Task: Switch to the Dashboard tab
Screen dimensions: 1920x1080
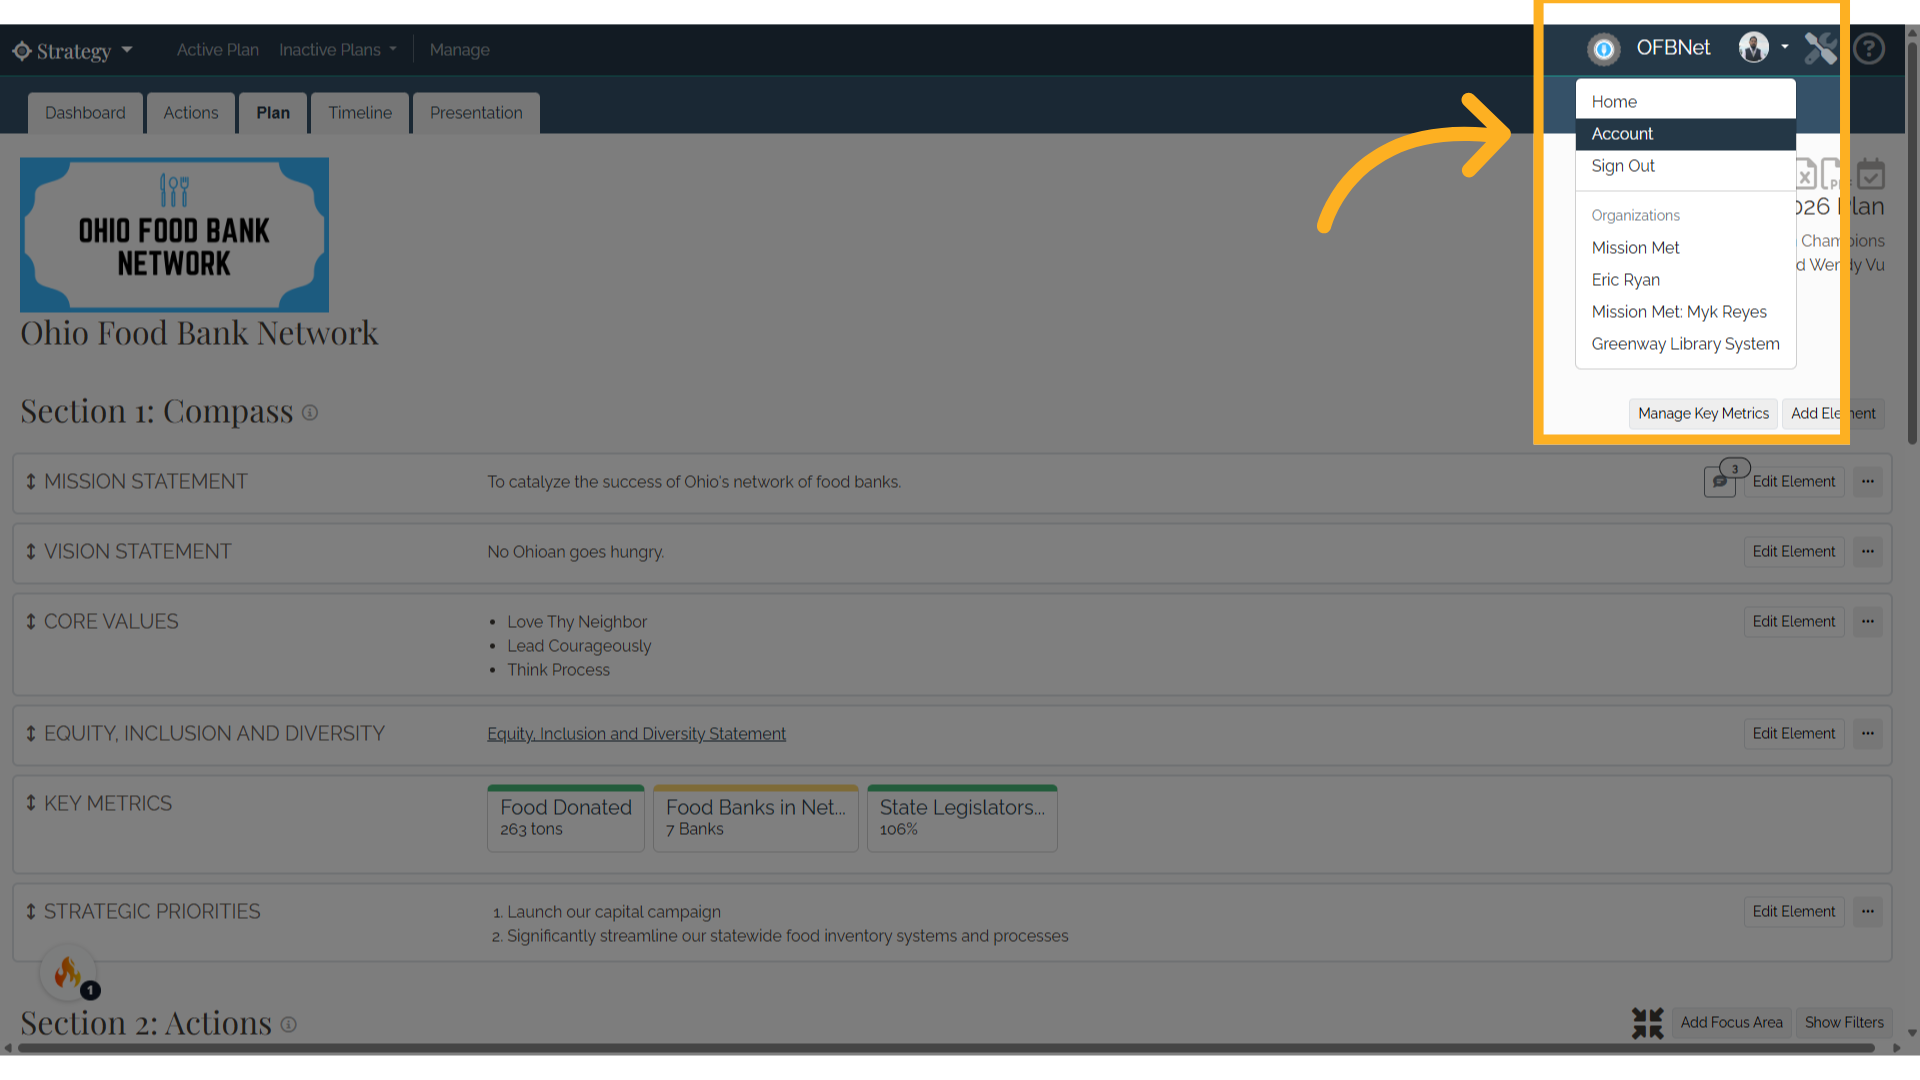Action: (x=85, y=113)
